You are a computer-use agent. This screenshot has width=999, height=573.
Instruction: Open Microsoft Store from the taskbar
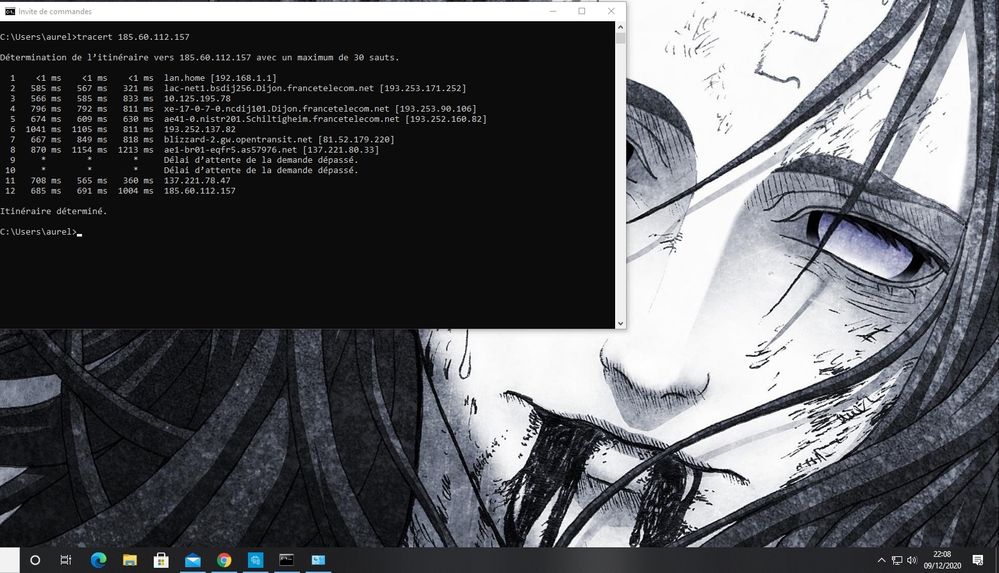pos(161,560)
